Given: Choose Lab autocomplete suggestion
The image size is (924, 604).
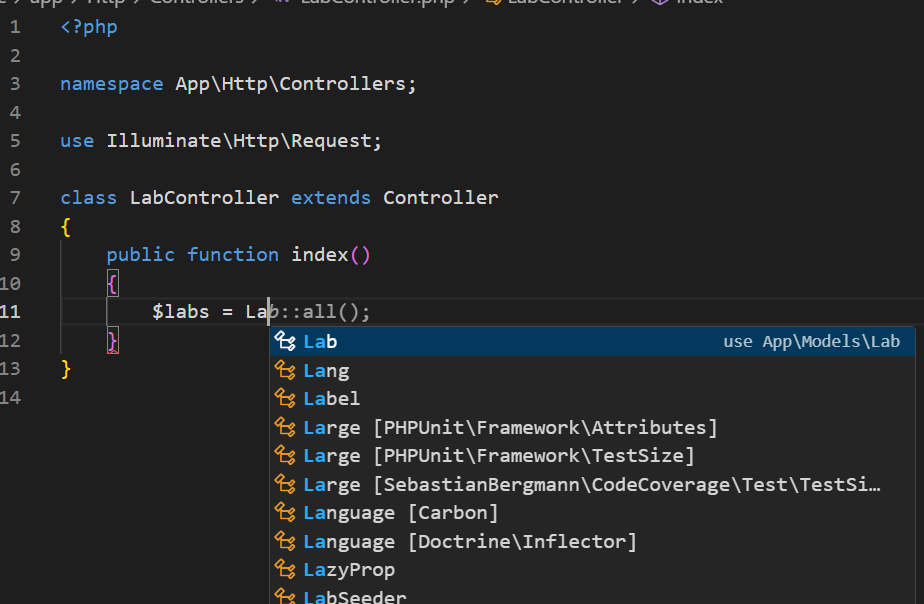Looking at the screenshot, I should 592,341.
